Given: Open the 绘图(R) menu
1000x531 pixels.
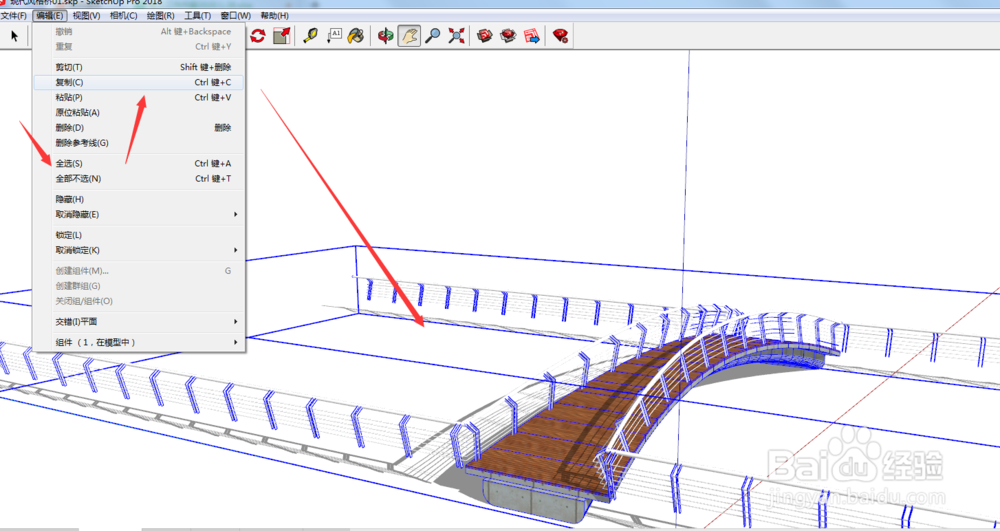Looking at the screenshot, I should (161, 15).
